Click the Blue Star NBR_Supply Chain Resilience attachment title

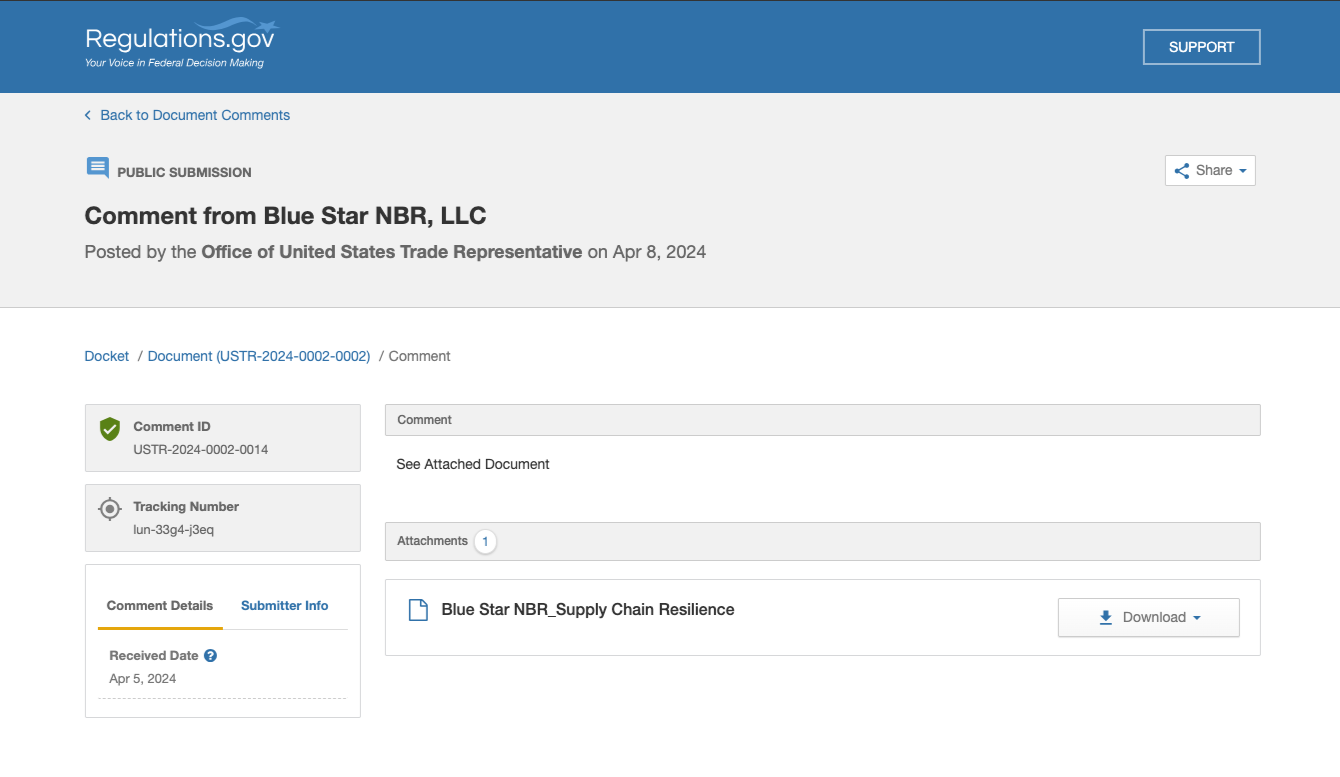pyautogui.click(x=588, y=609)
